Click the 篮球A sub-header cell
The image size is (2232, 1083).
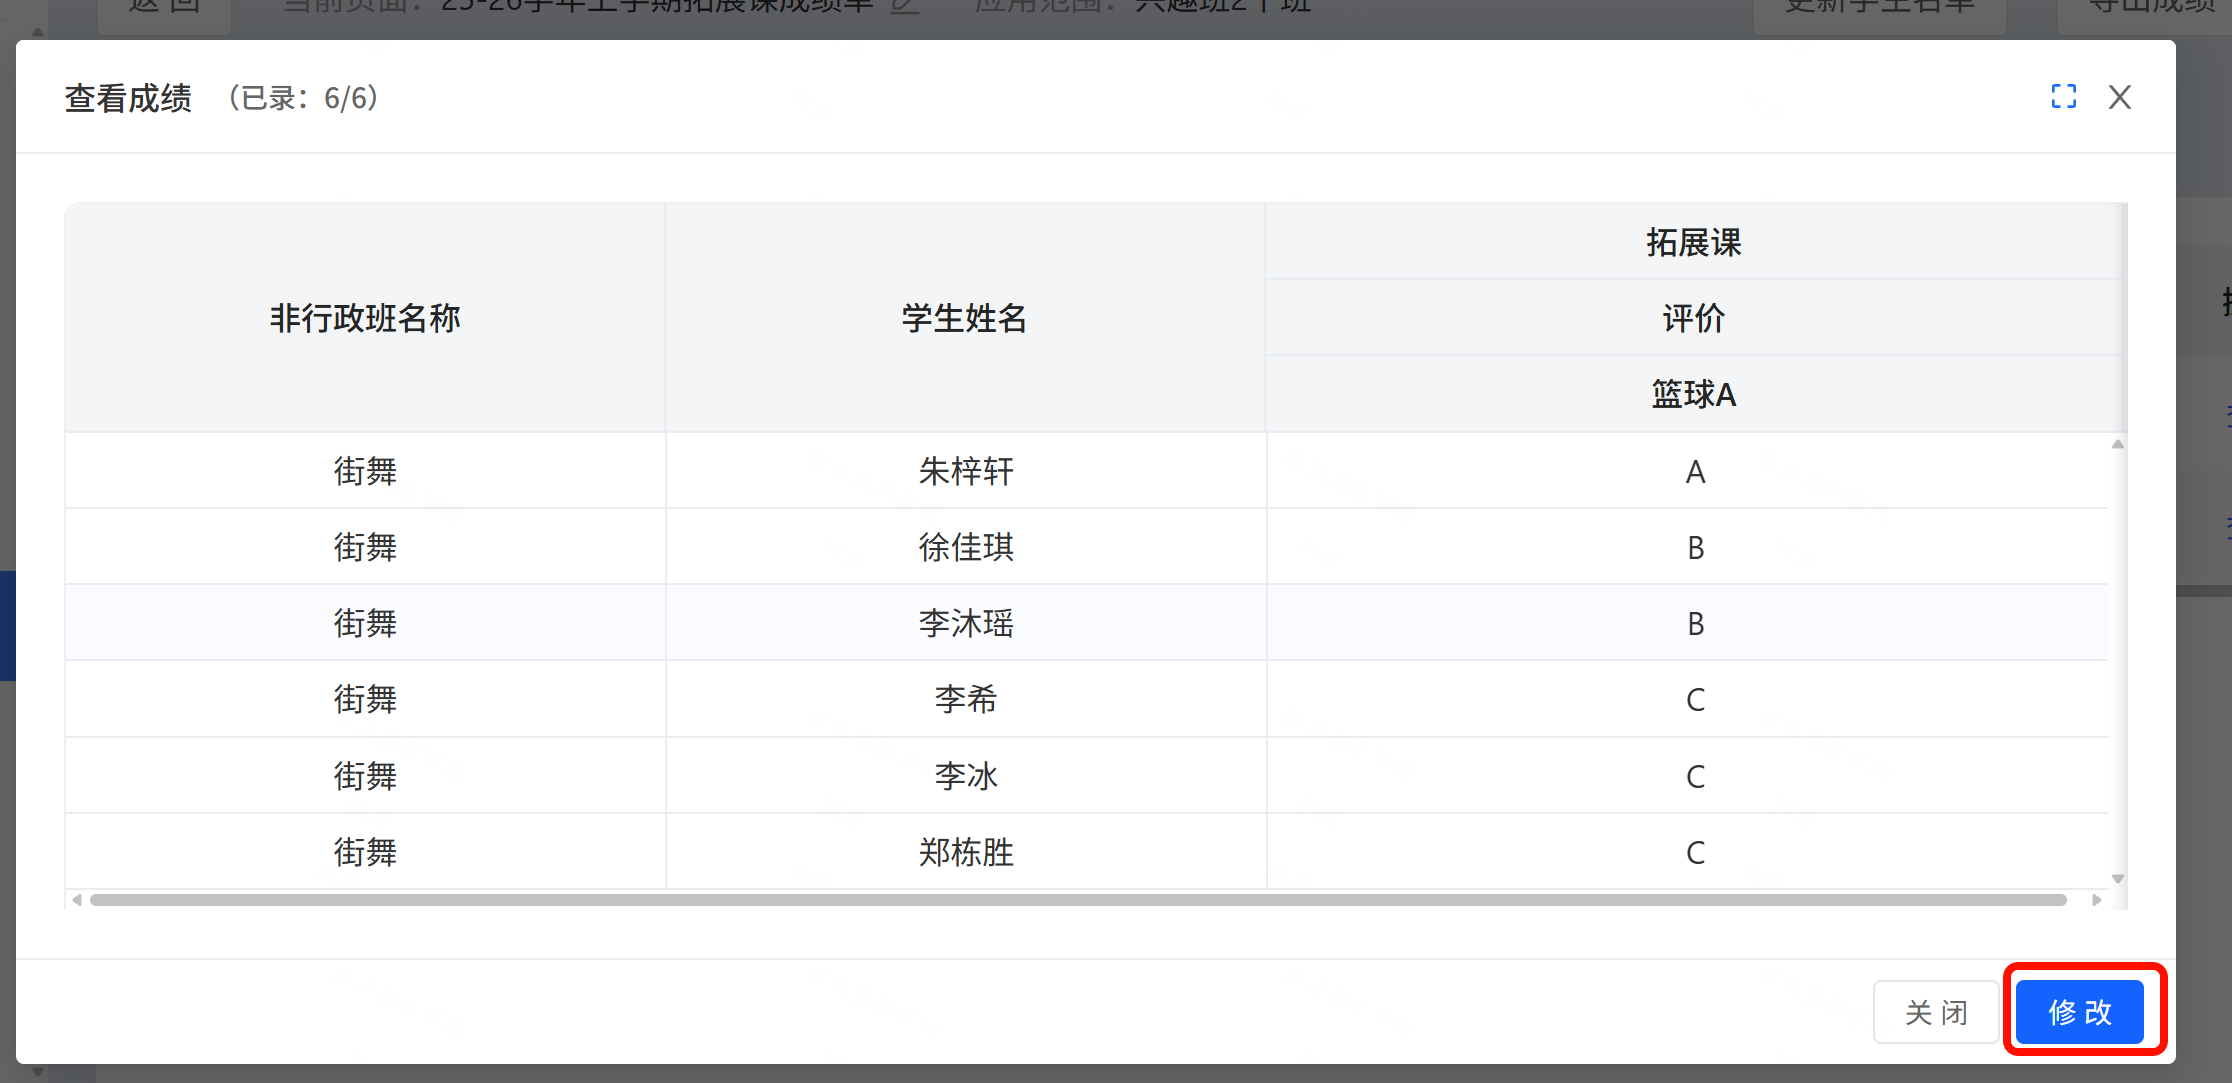[1694, 394]
